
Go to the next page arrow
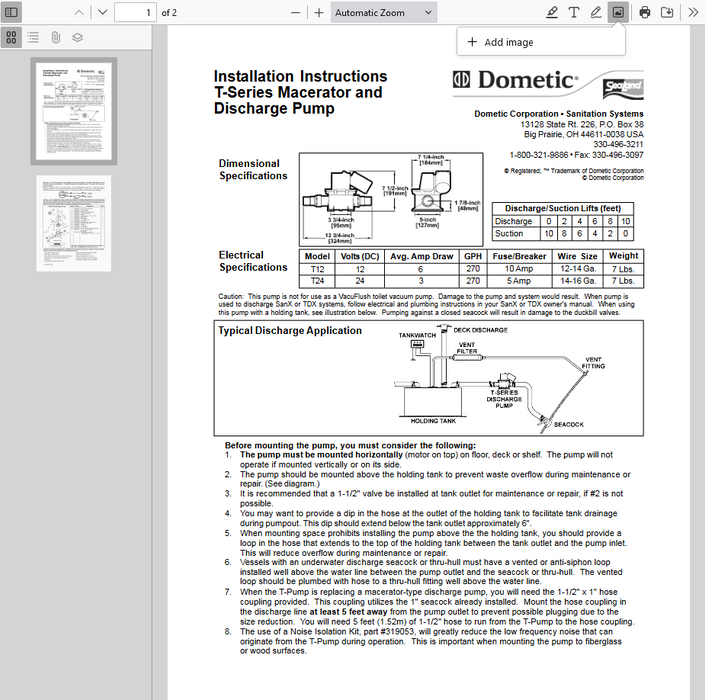click(x=101, y=12)
